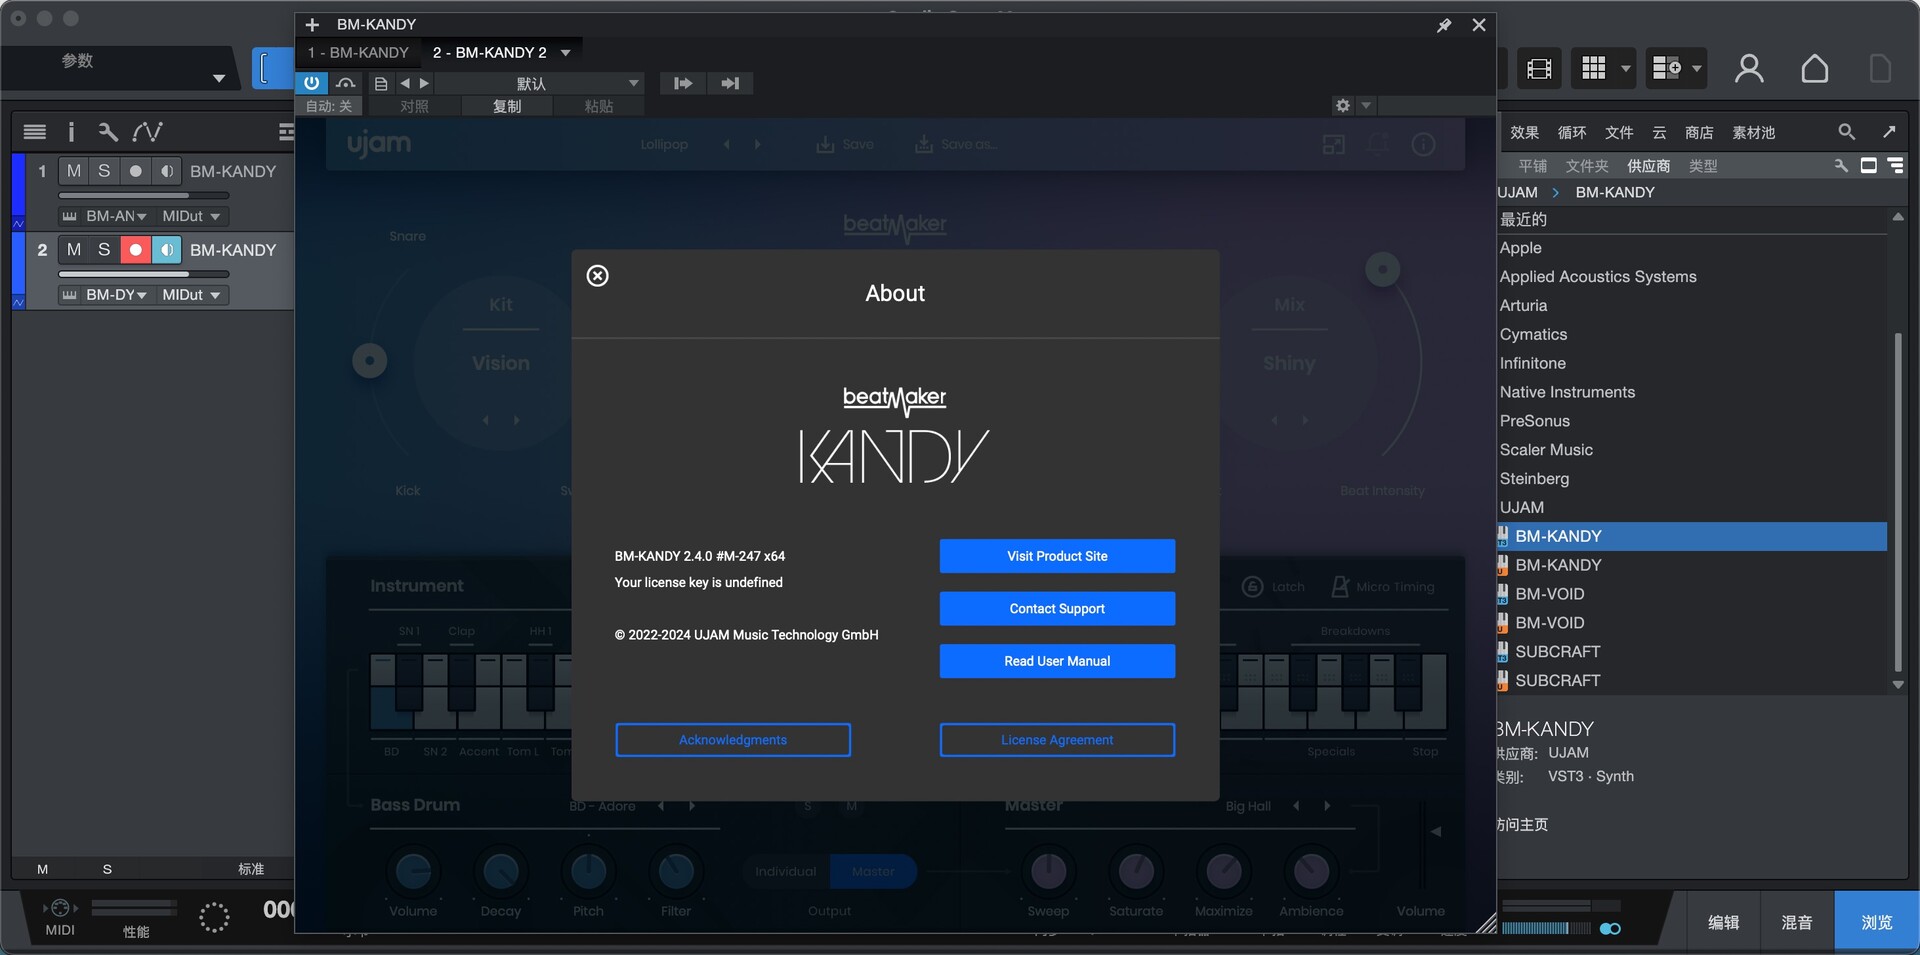Click the 对照 compare button
Viewport: 1920px width, 955px height.
point(414,106)
